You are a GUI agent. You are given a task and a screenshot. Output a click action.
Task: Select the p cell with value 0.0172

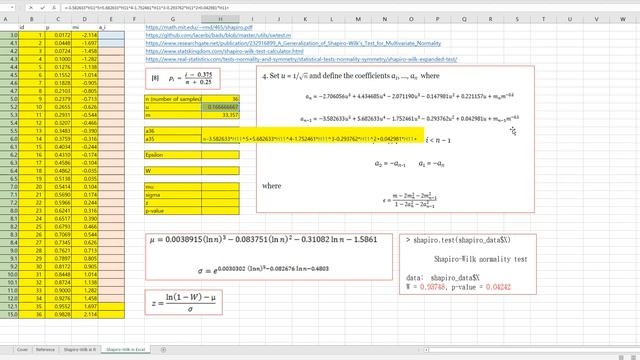(58, 35)
